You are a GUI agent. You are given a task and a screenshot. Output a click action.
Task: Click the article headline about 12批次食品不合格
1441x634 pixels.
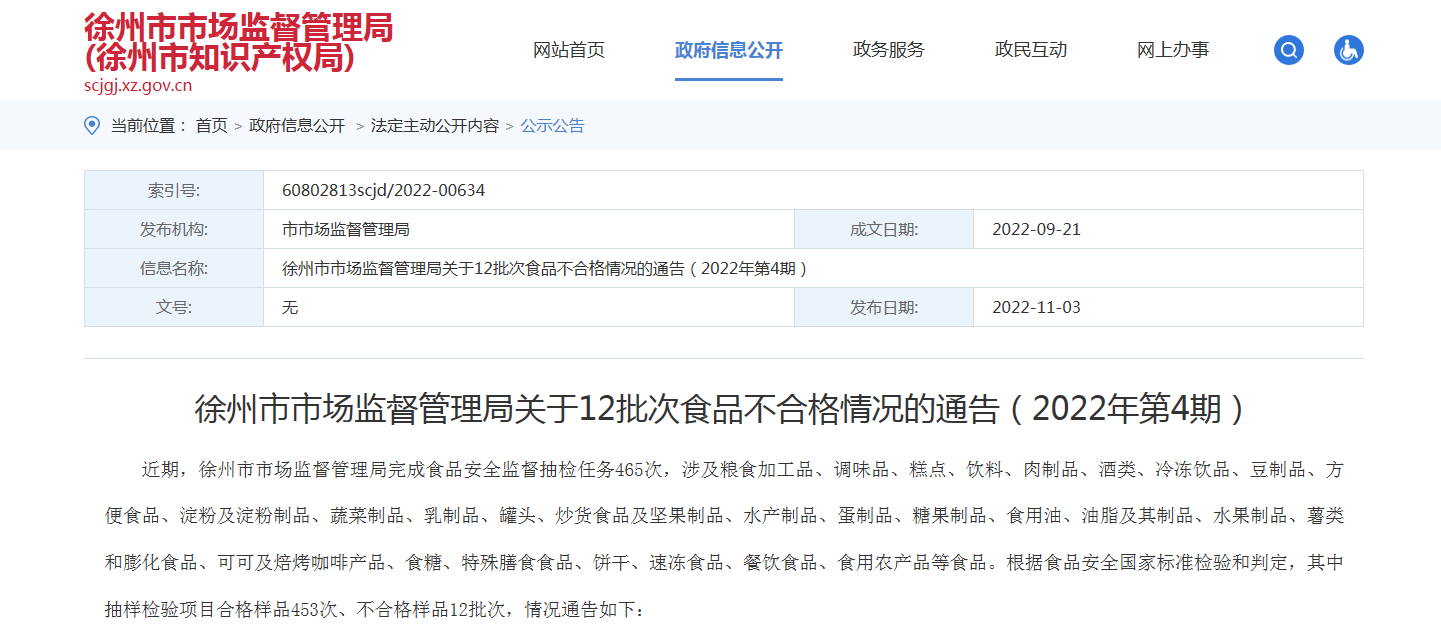click(723, 409)
